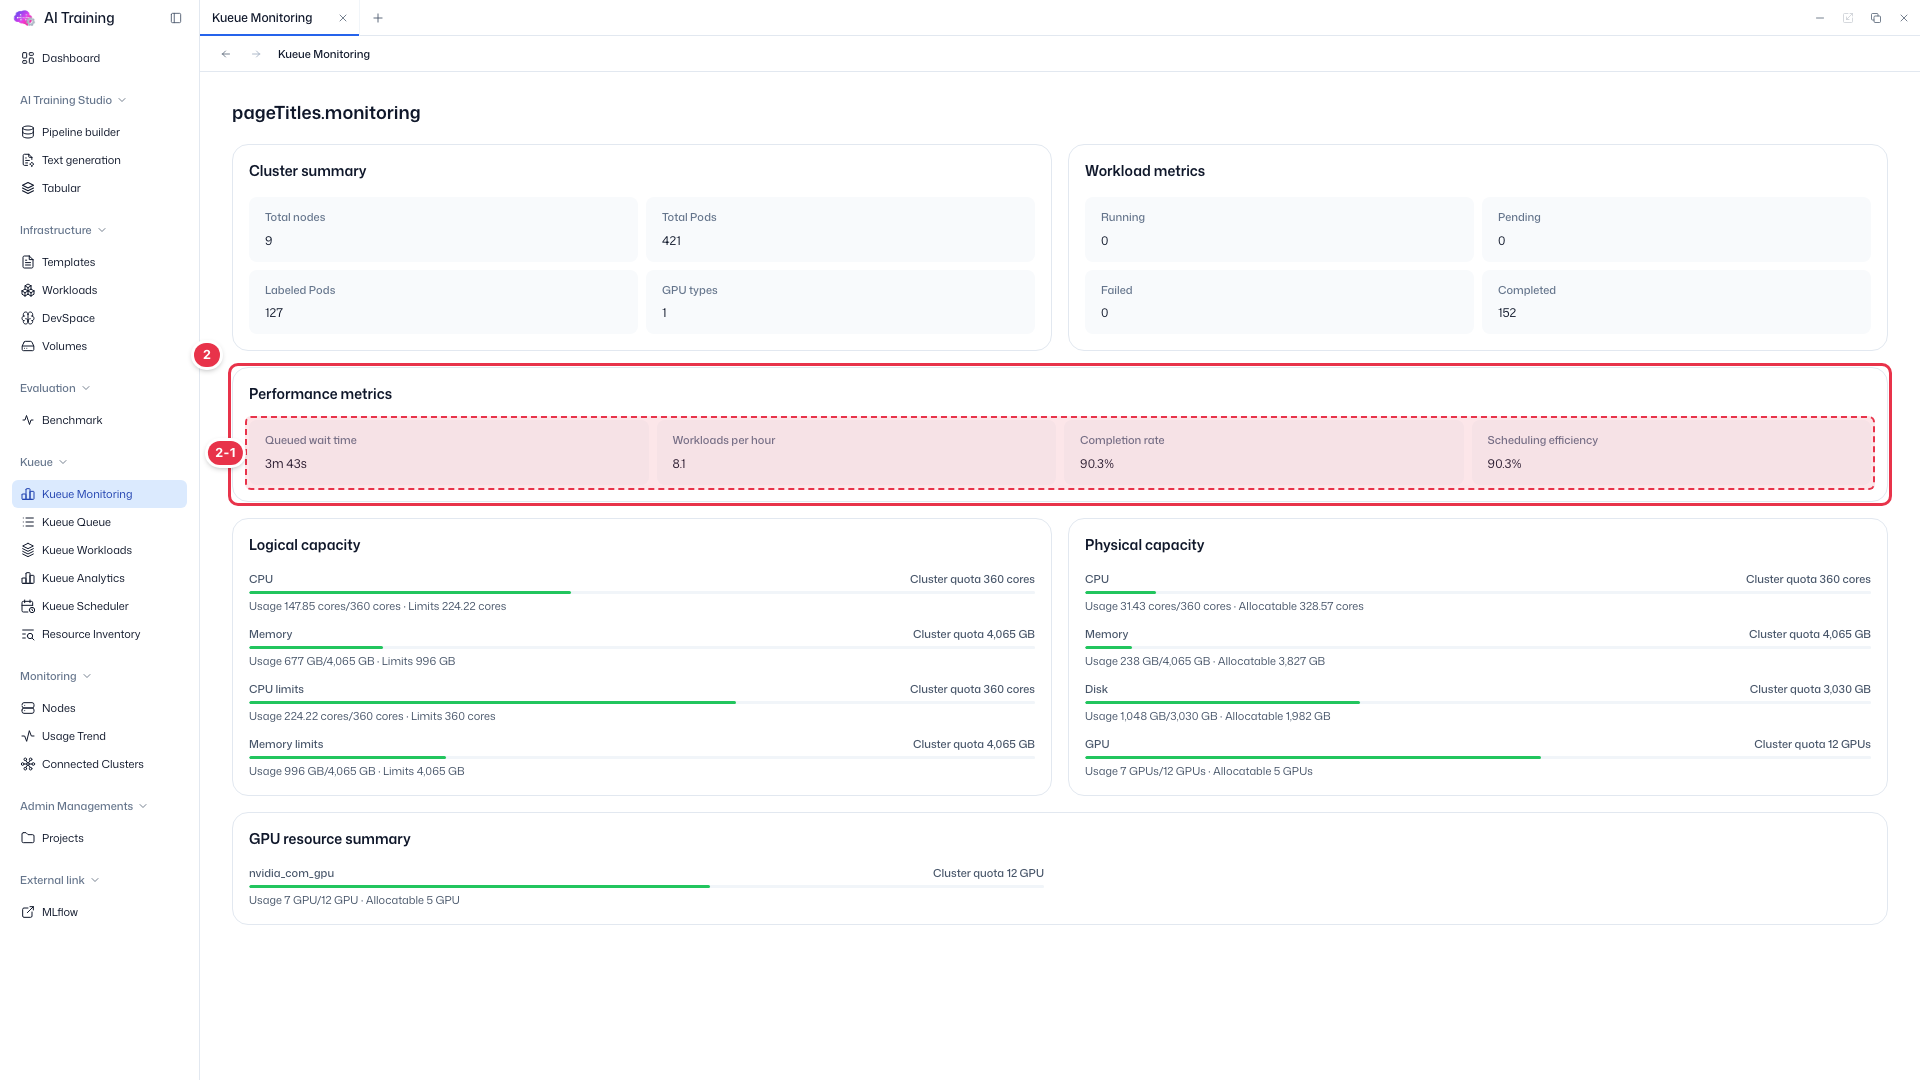Image resolution: width=1920 pixels, height=1080 pixels.
Task: Click the Usage Trend icon
Action: (x=28, y=736)
